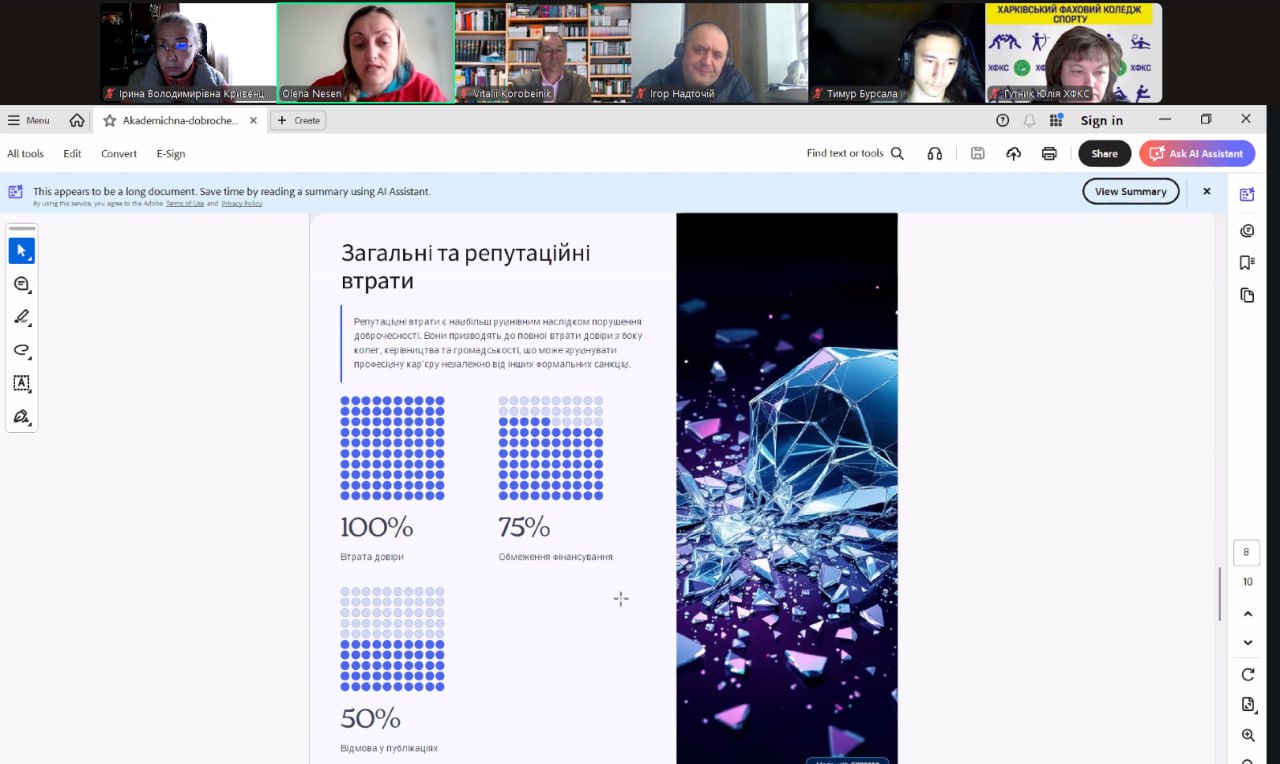Image resolution: width=1280 pixels, height=764 pixels.
Task: Go to previous page with up chevron
Action: point(1247,613)
